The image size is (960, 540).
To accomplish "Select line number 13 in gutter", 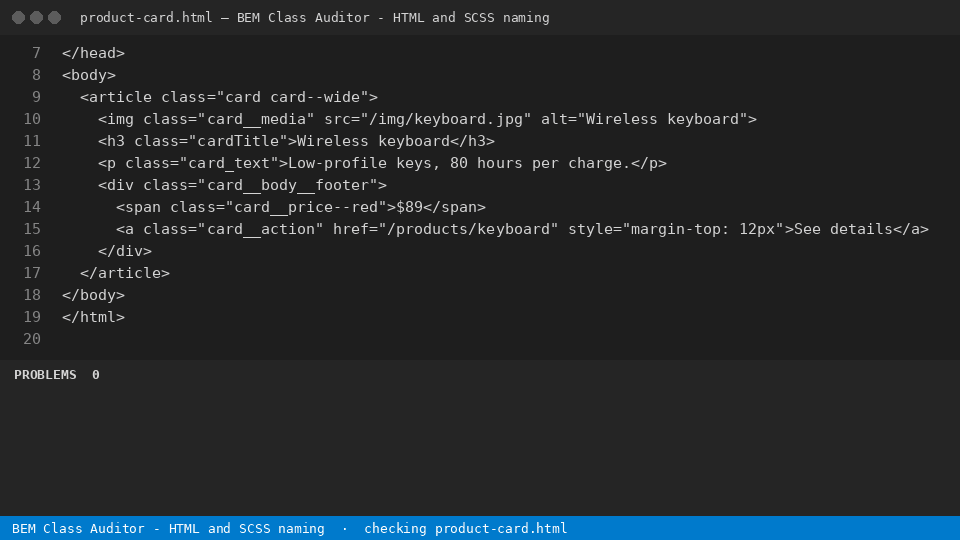I will click(32, 186).
